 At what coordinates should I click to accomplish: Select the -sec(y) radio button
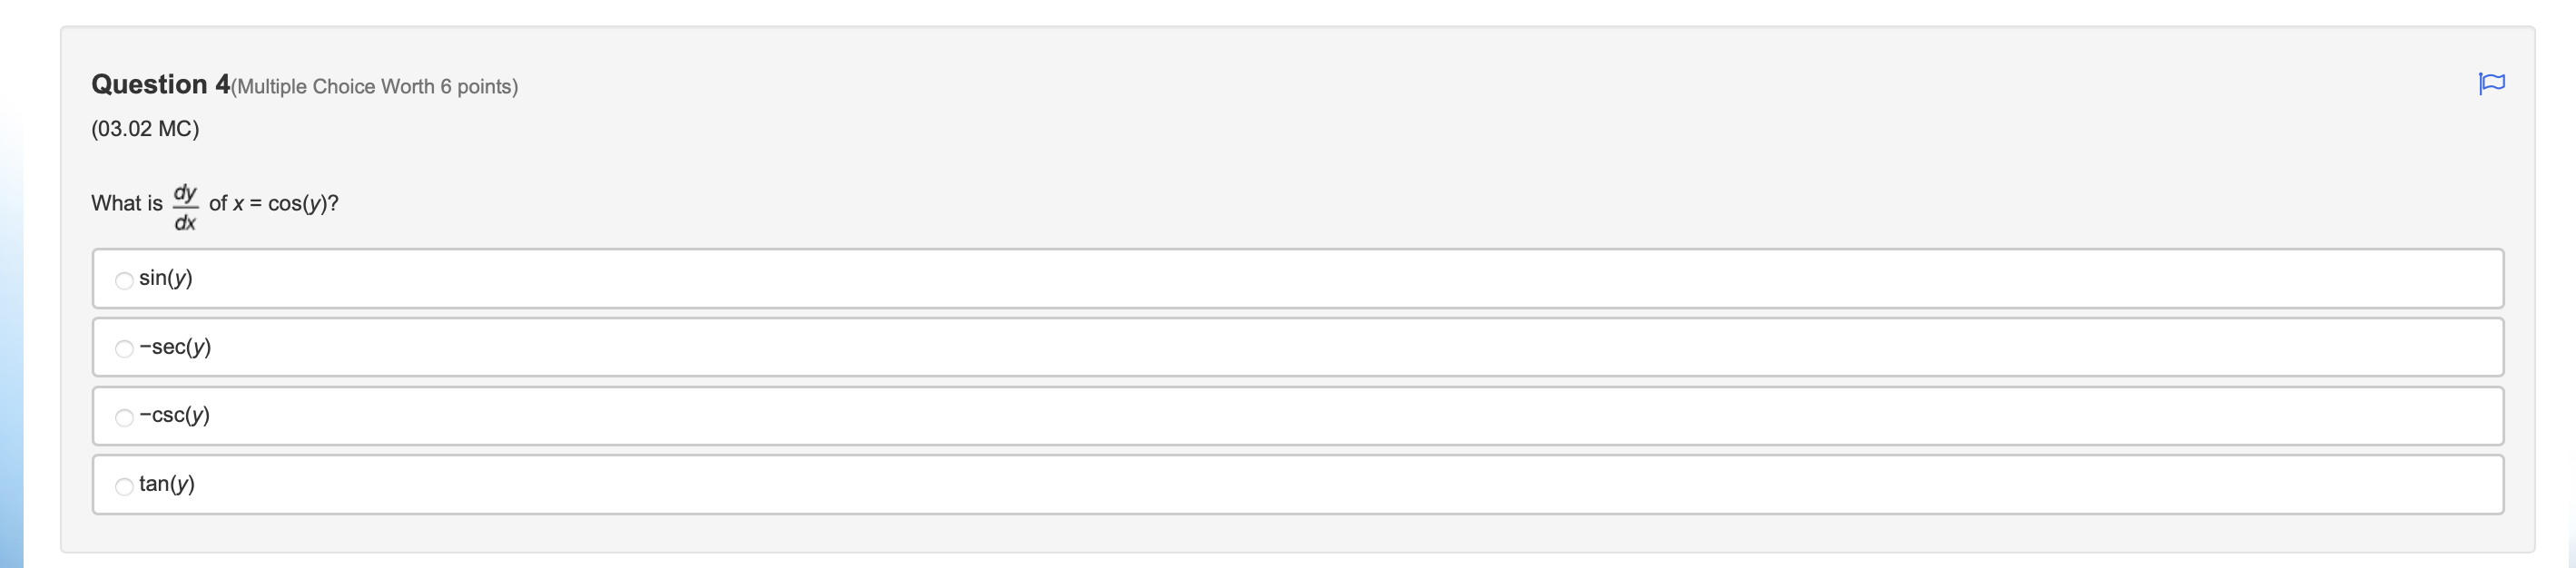[x=123, y=349]
